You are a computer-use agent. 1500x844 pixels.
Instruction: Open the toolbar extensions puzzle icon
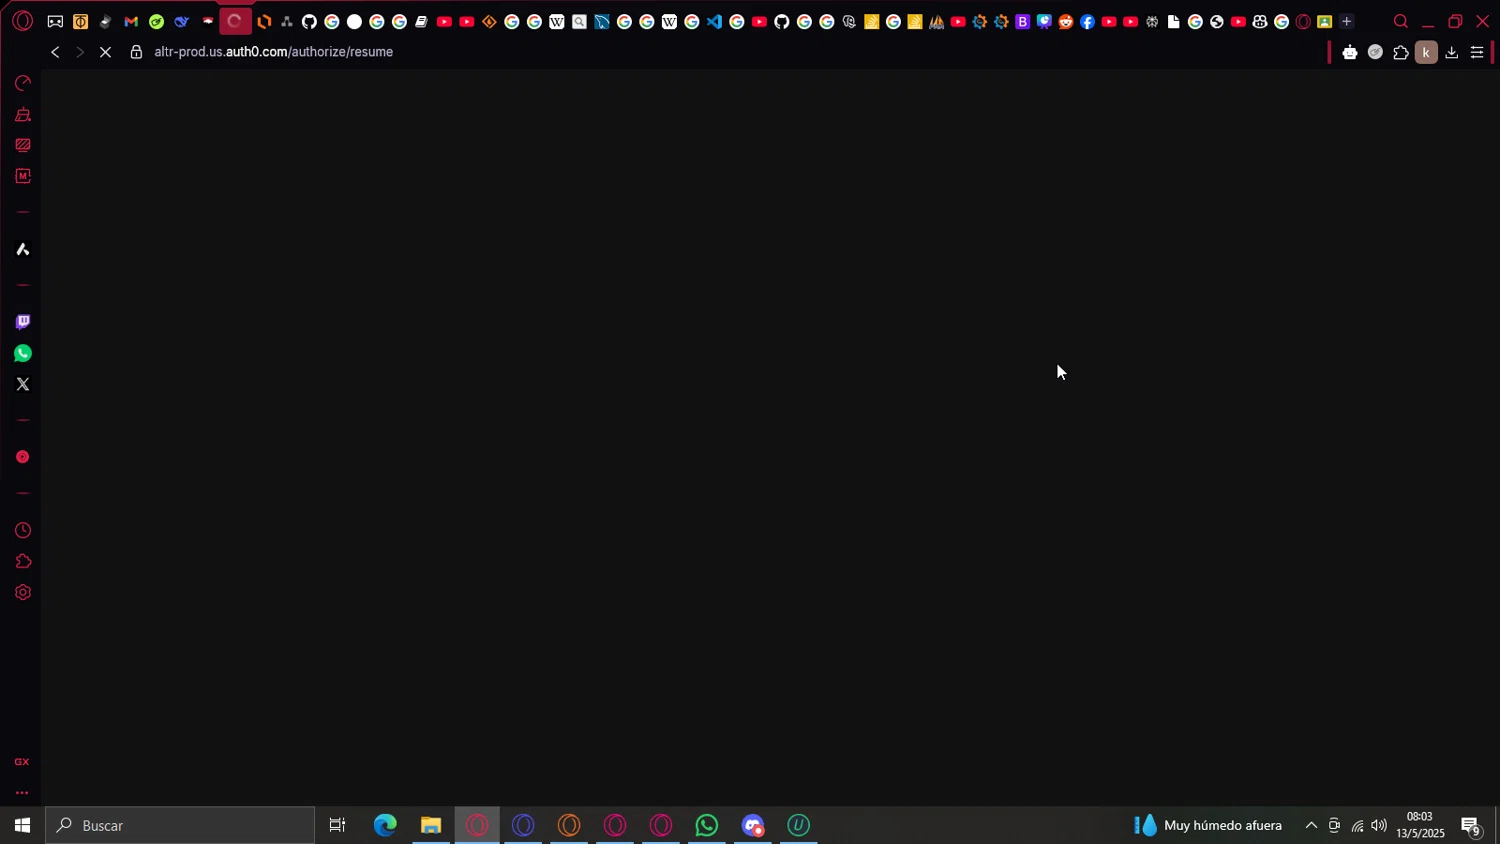(1401, 52)
